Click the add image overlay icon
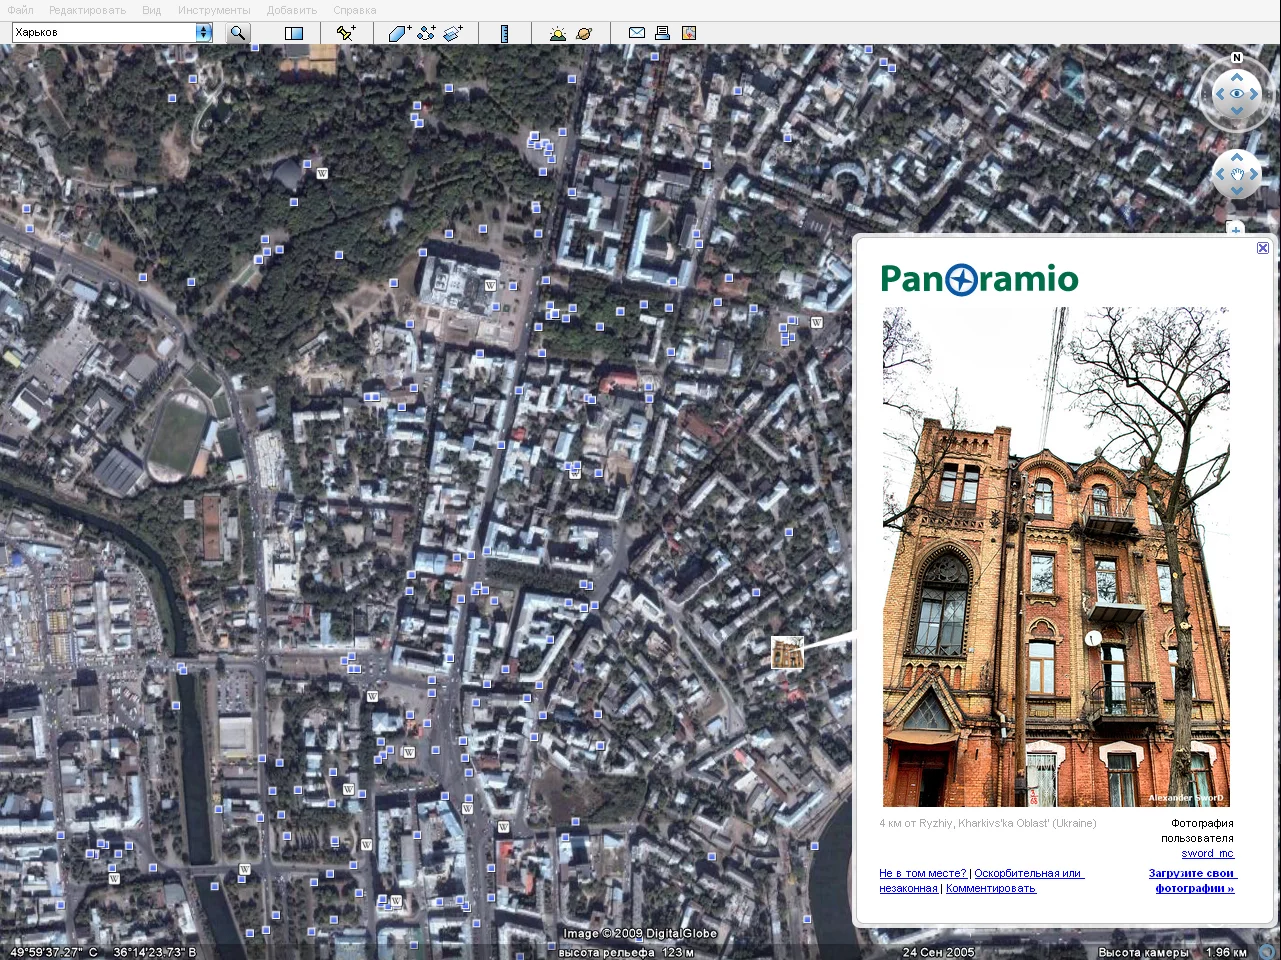The height and width of the screenshot is (960, 1281). pyautogui.click(x=453, y=33)
